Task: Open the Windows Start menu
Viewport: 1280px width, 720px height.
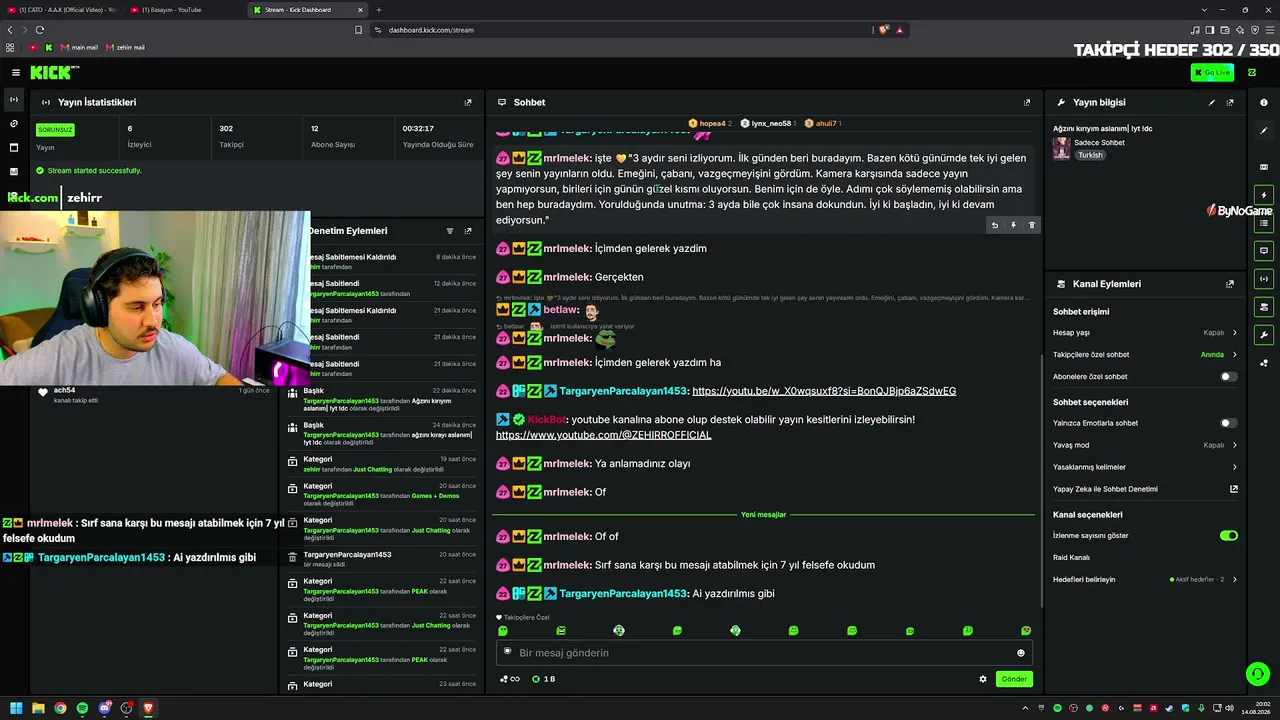Action: (x=16, y=708)
